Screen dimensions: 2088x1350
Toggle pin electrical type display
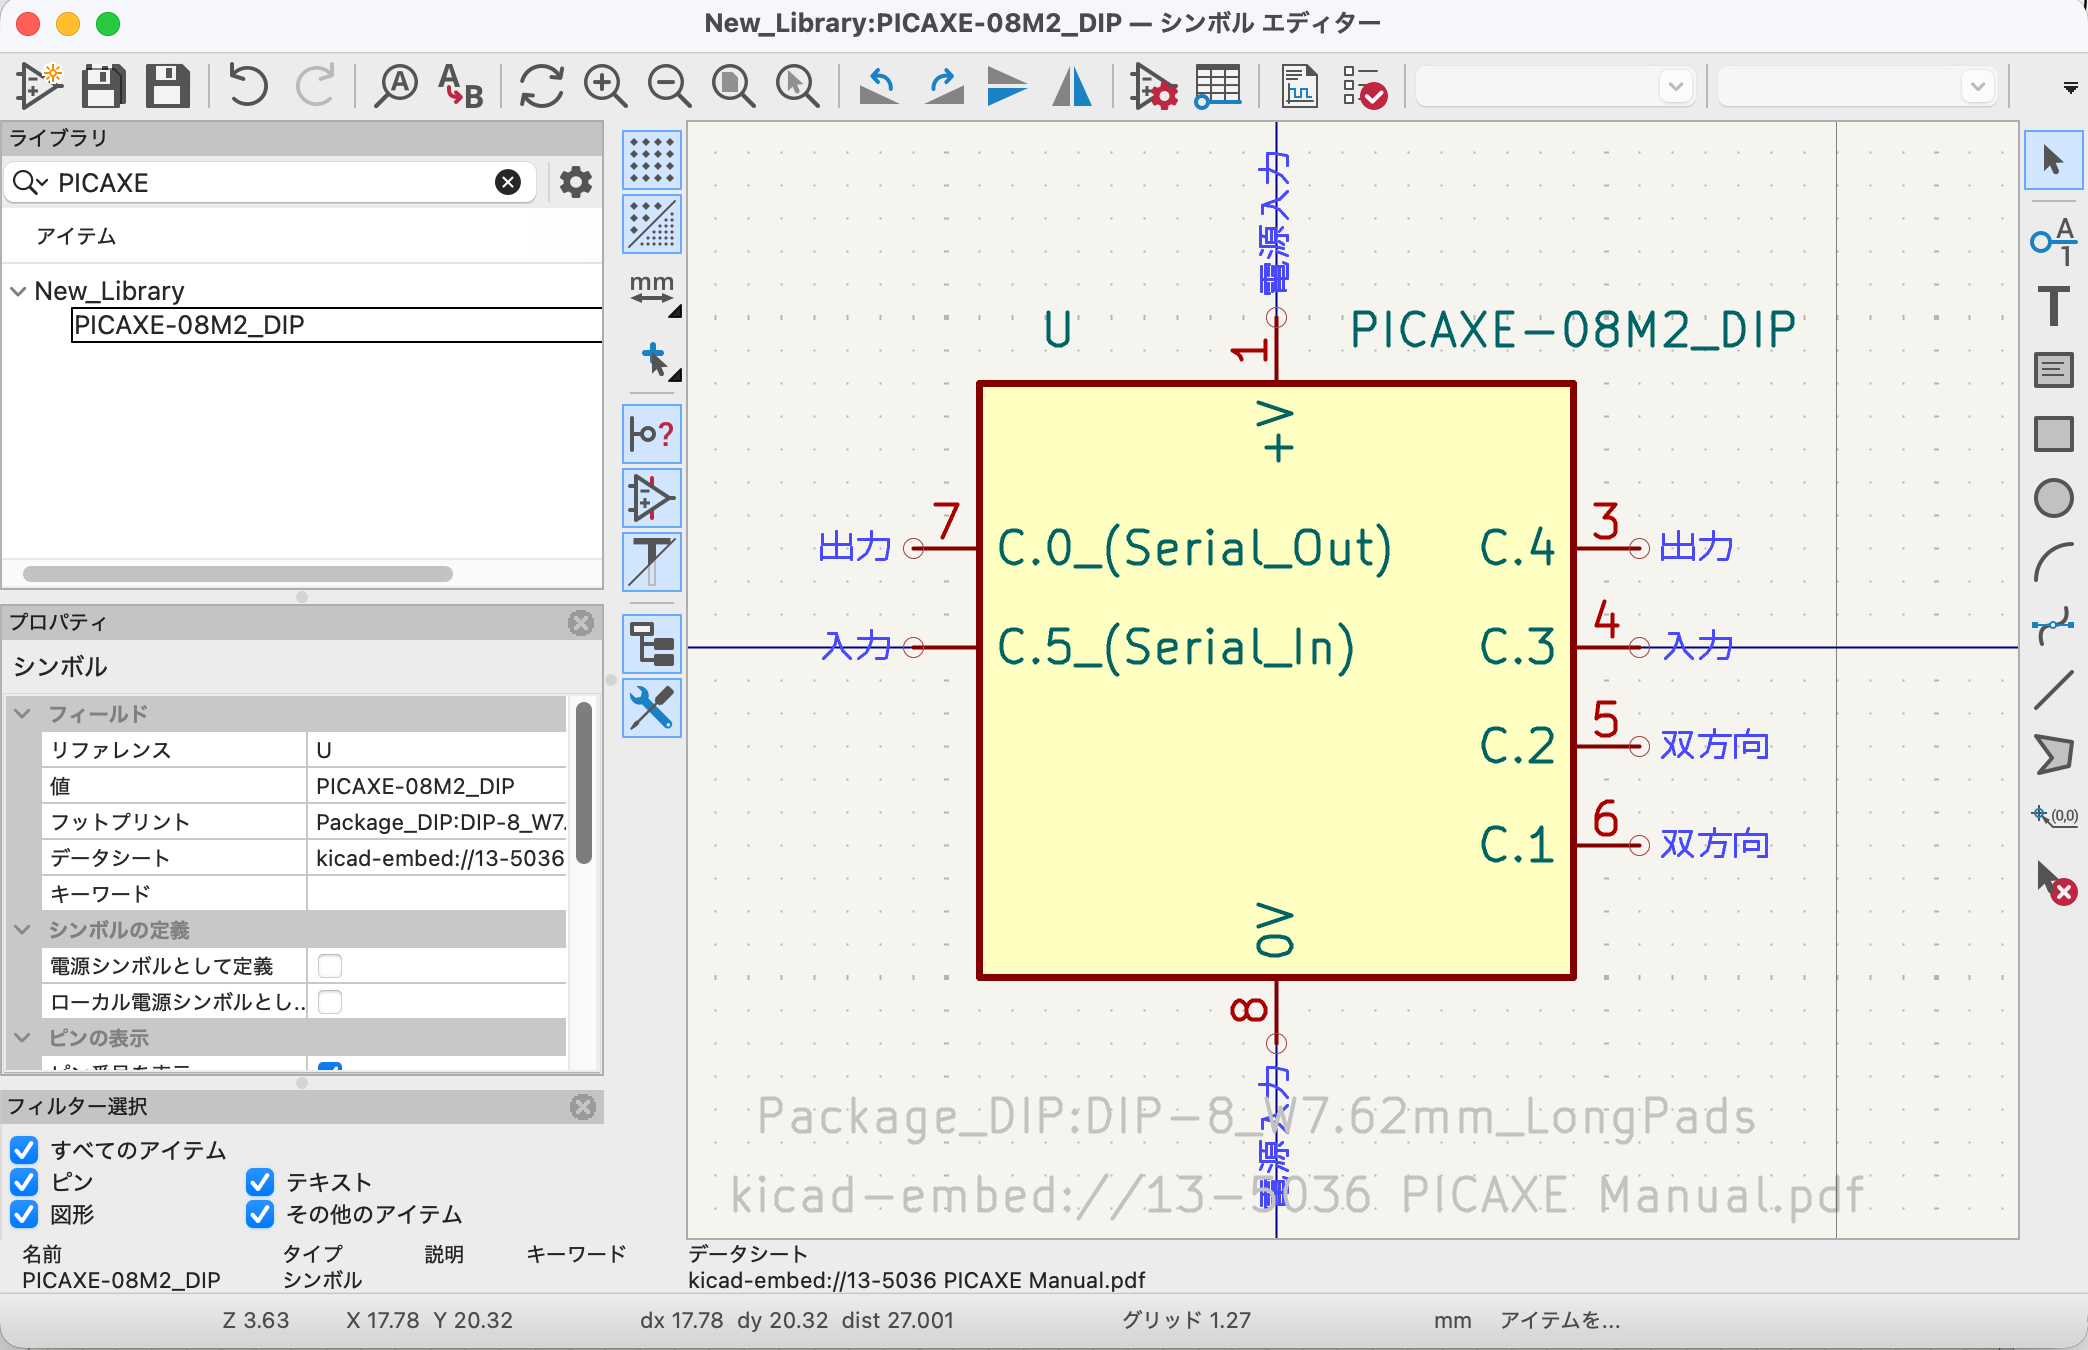[x=652, y=434]
